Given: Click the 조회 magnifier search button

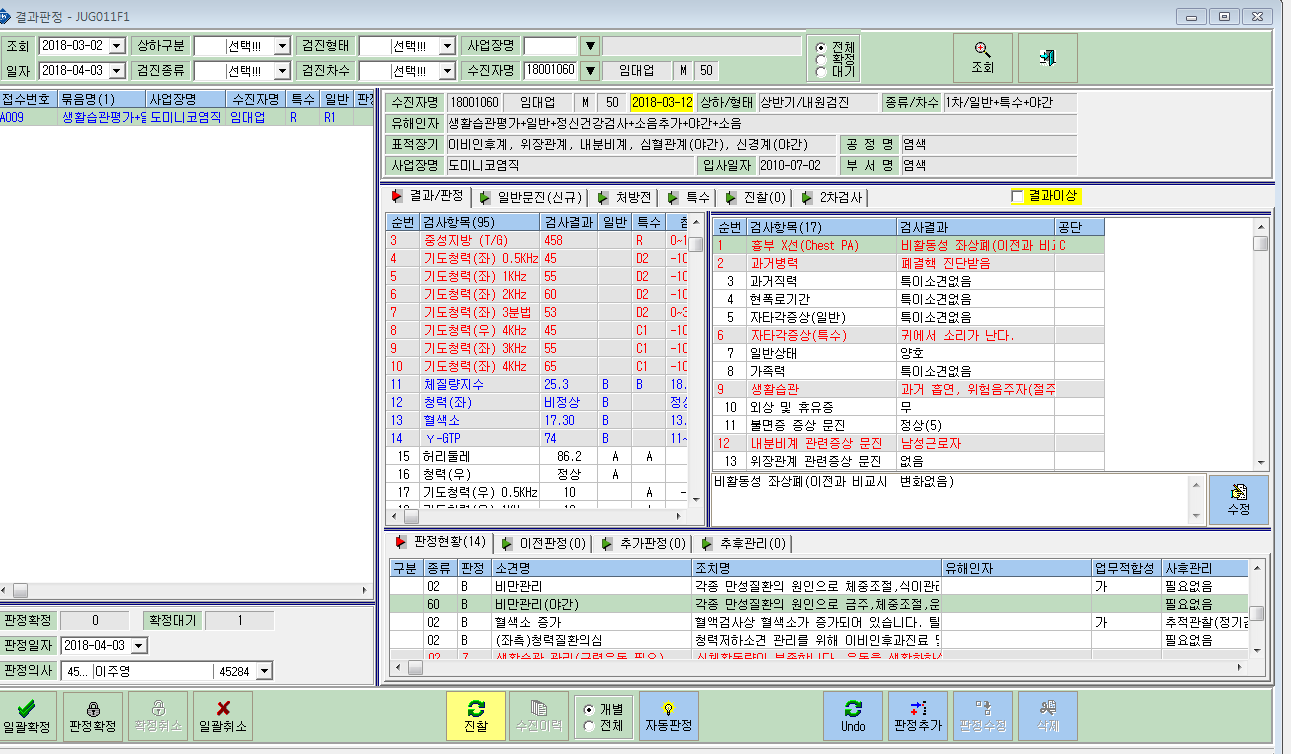Looking at the screenshot, I should [982, 58].
